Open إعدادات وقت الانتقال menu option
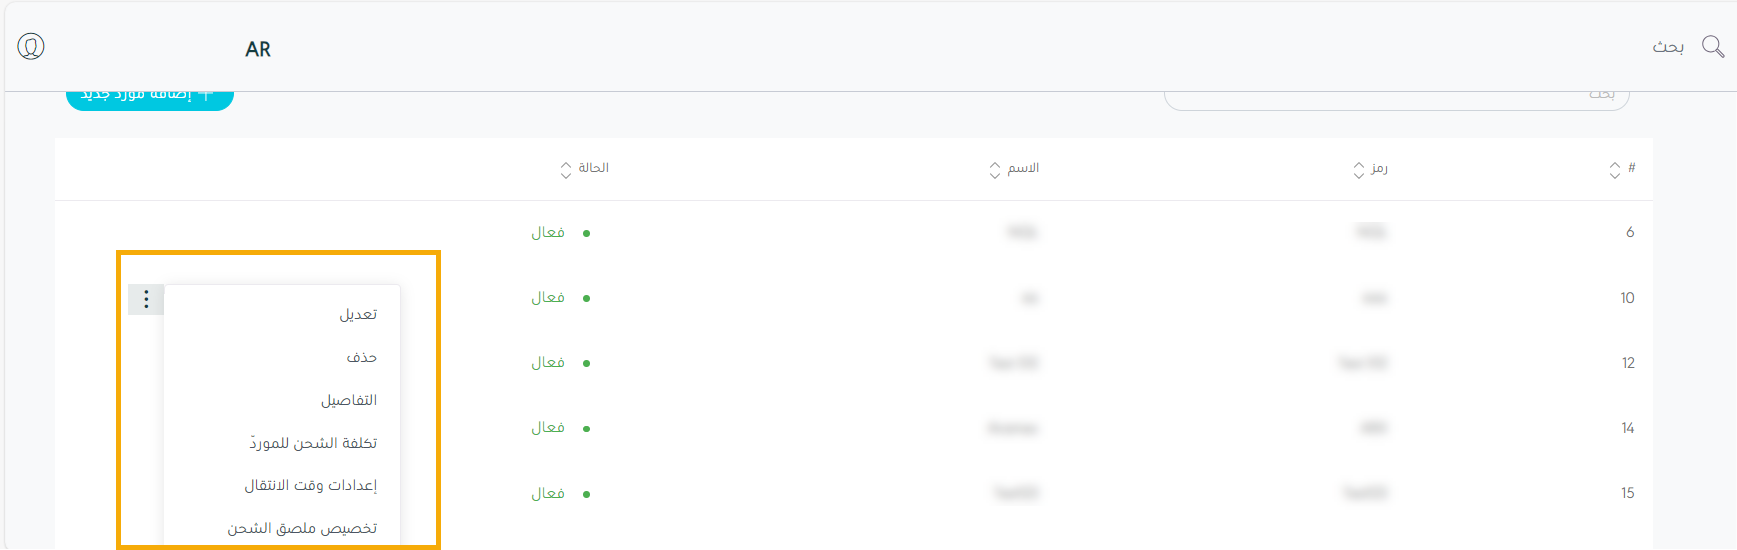The height and width of the screenshot is (550, 1737). (310, 485)
